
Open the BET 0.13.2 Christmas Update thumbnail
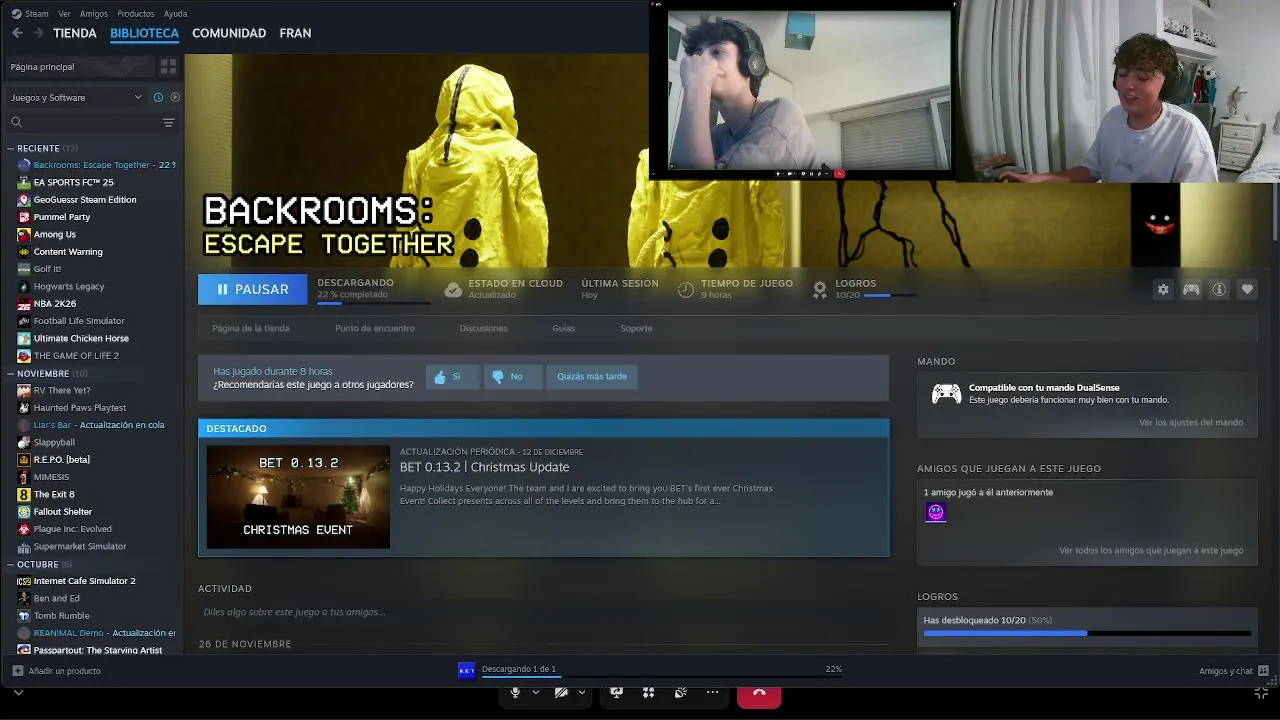point(298,497)
